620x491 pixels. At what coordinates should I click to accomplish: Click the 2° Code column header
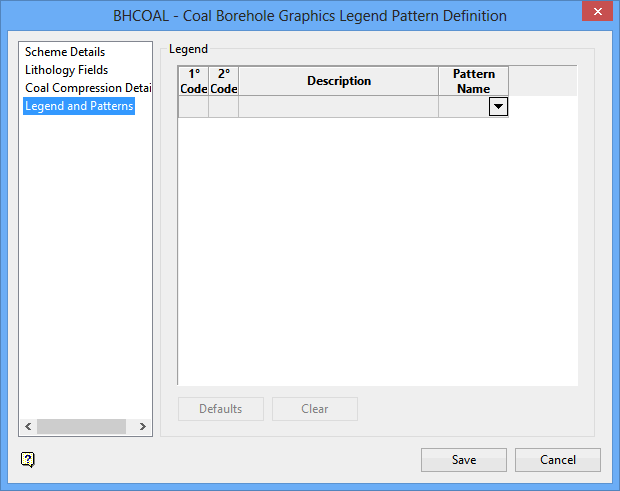pyautogui.click(x=223, y=81)
